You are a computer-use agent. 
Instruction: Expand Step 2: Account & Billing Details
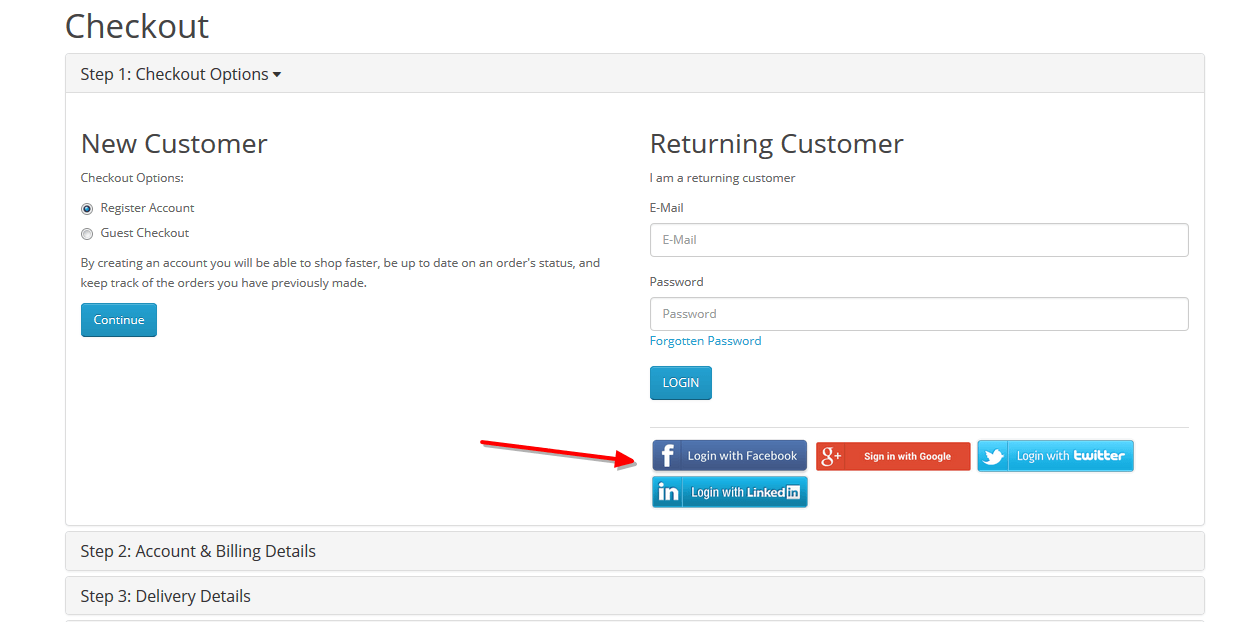click(x=198, y=551)
